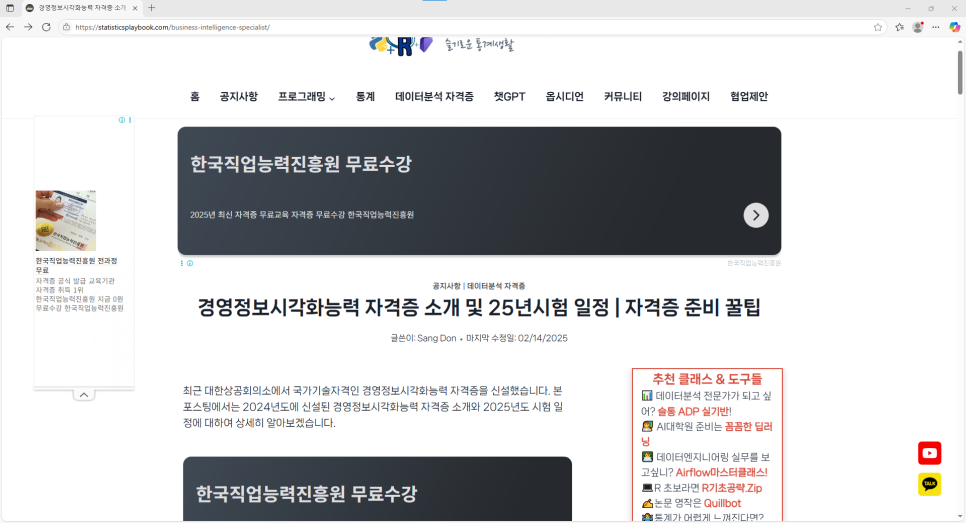Open the YouTube floating button
Image resolution: width=966 pixels, height=523 pixels.
pos(930,453)
